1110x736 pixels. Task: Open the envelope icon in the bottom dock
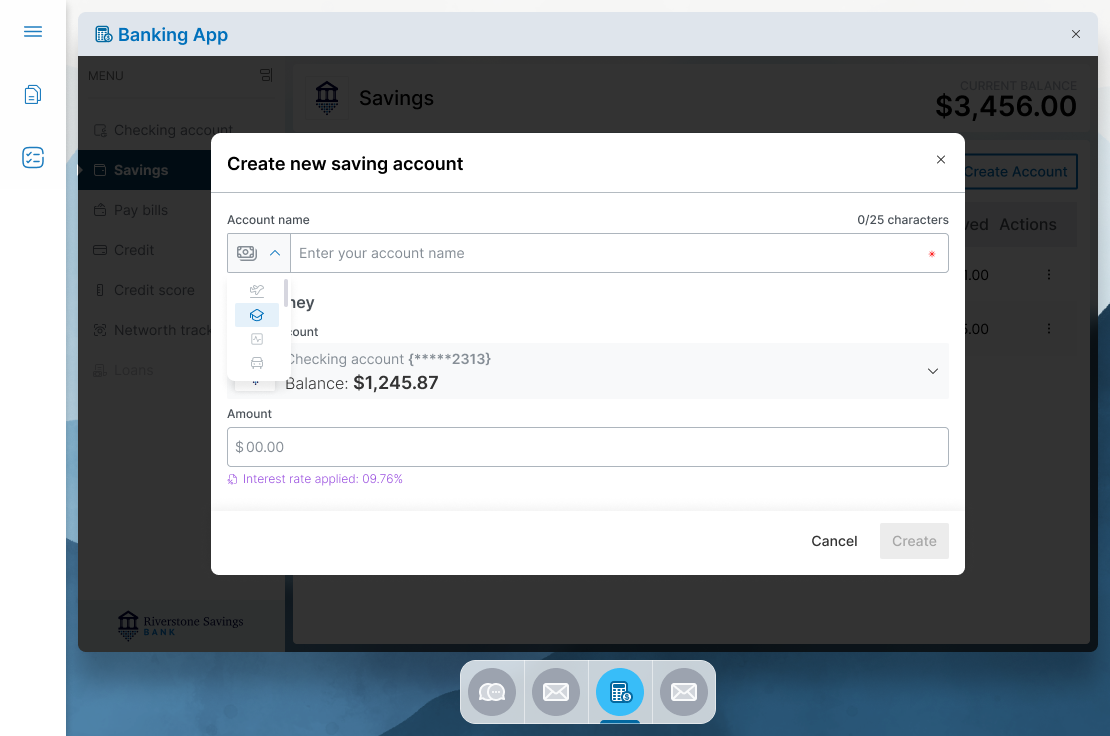tap(556, 691)
